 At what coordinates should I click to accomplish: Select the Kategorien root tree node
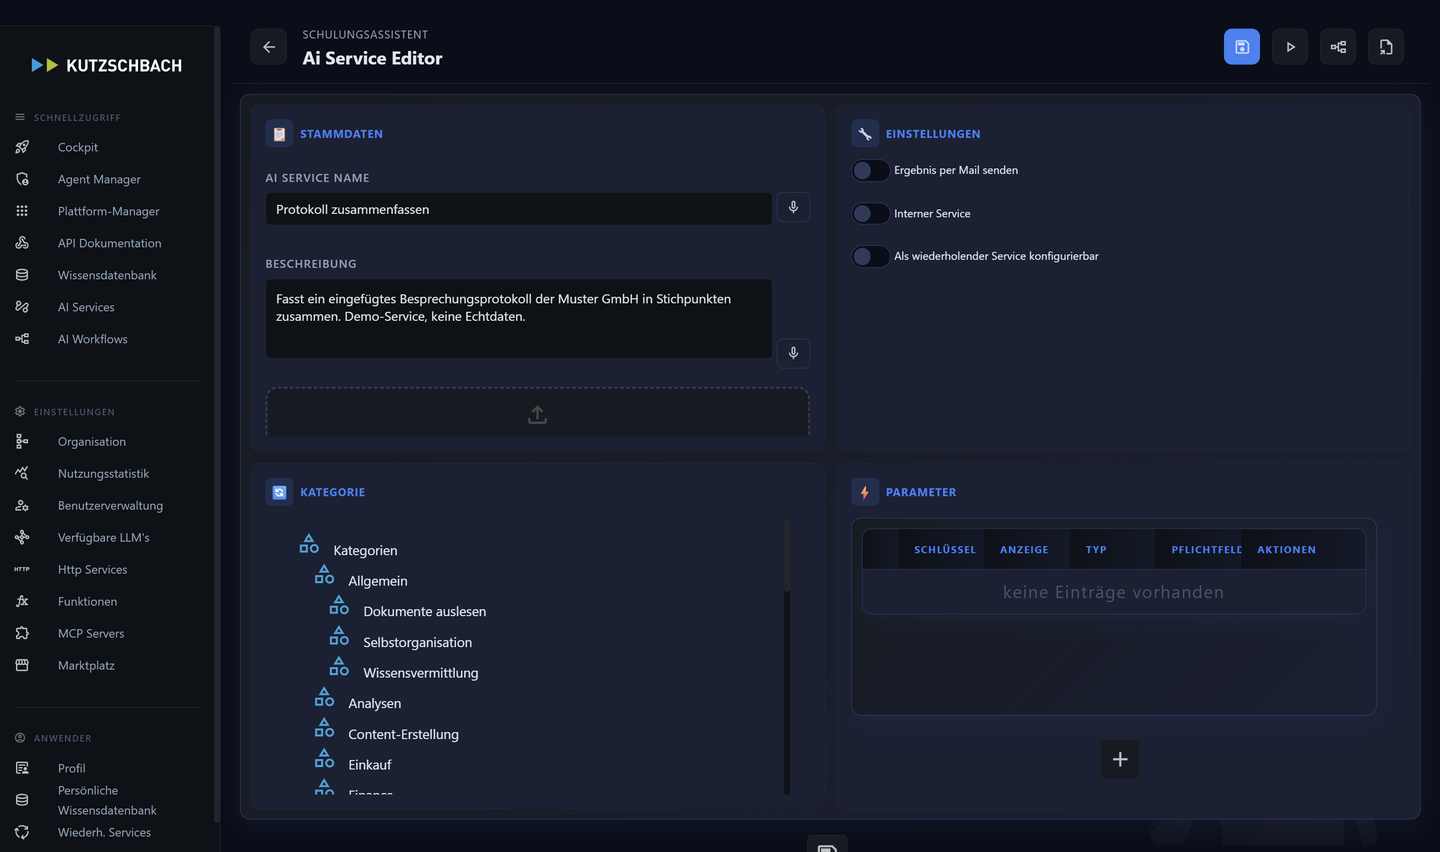click(x=365, y=550)
